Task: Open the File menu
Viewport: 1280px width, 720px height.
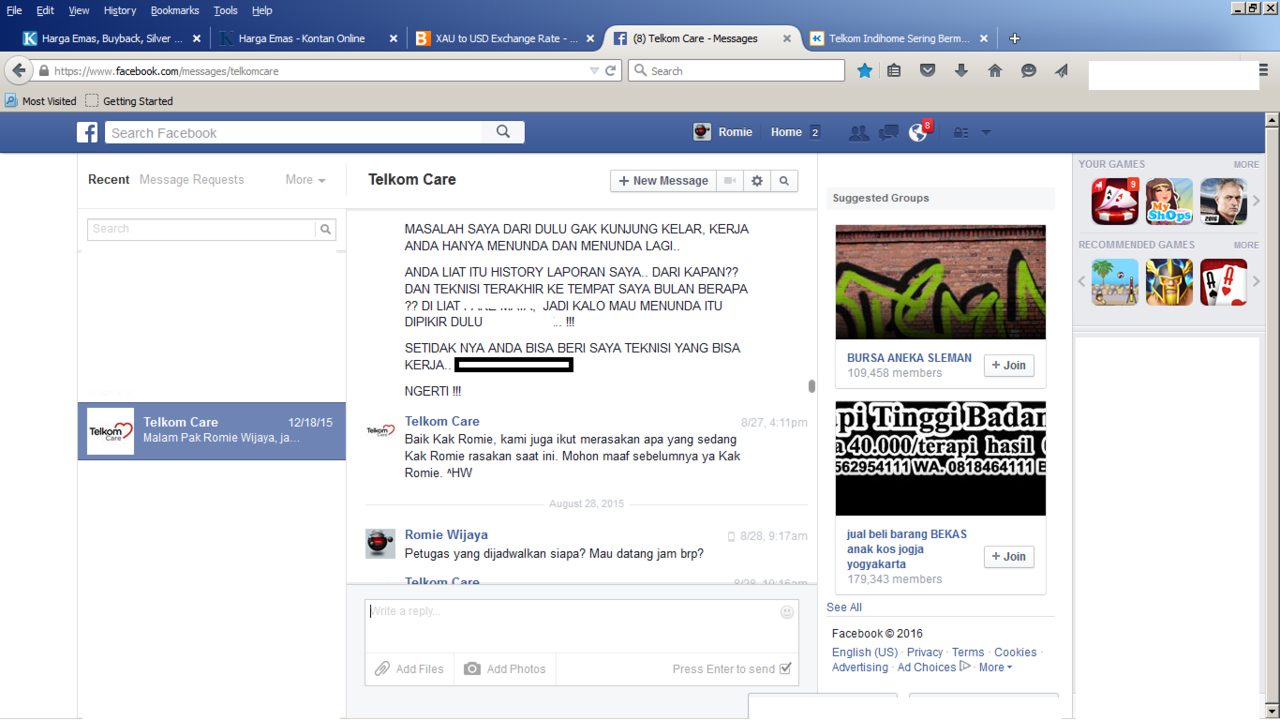Action: pyautogui.click(x=14, y=10)
